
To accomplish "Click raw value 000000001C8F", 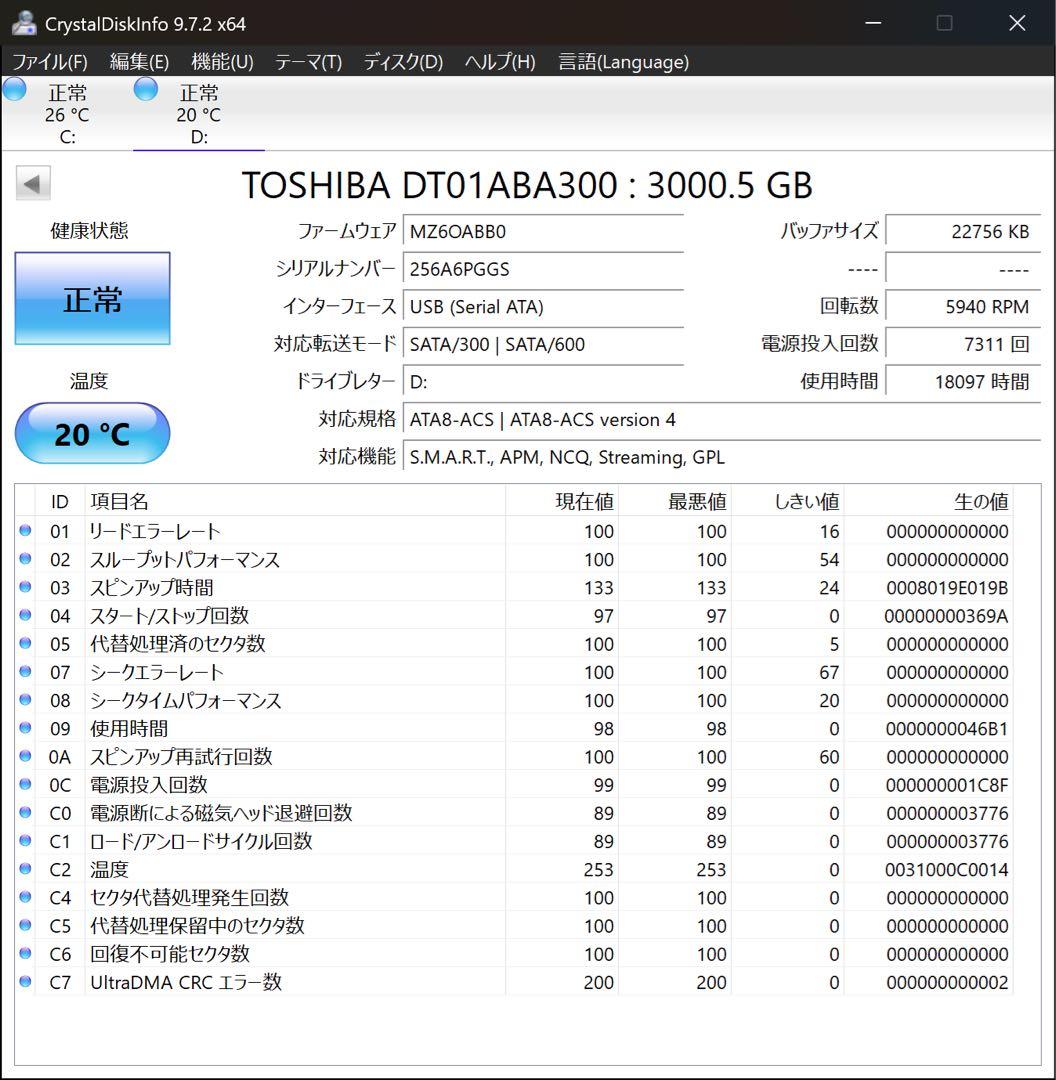I will pyautogui.click(x=947, y=785).
